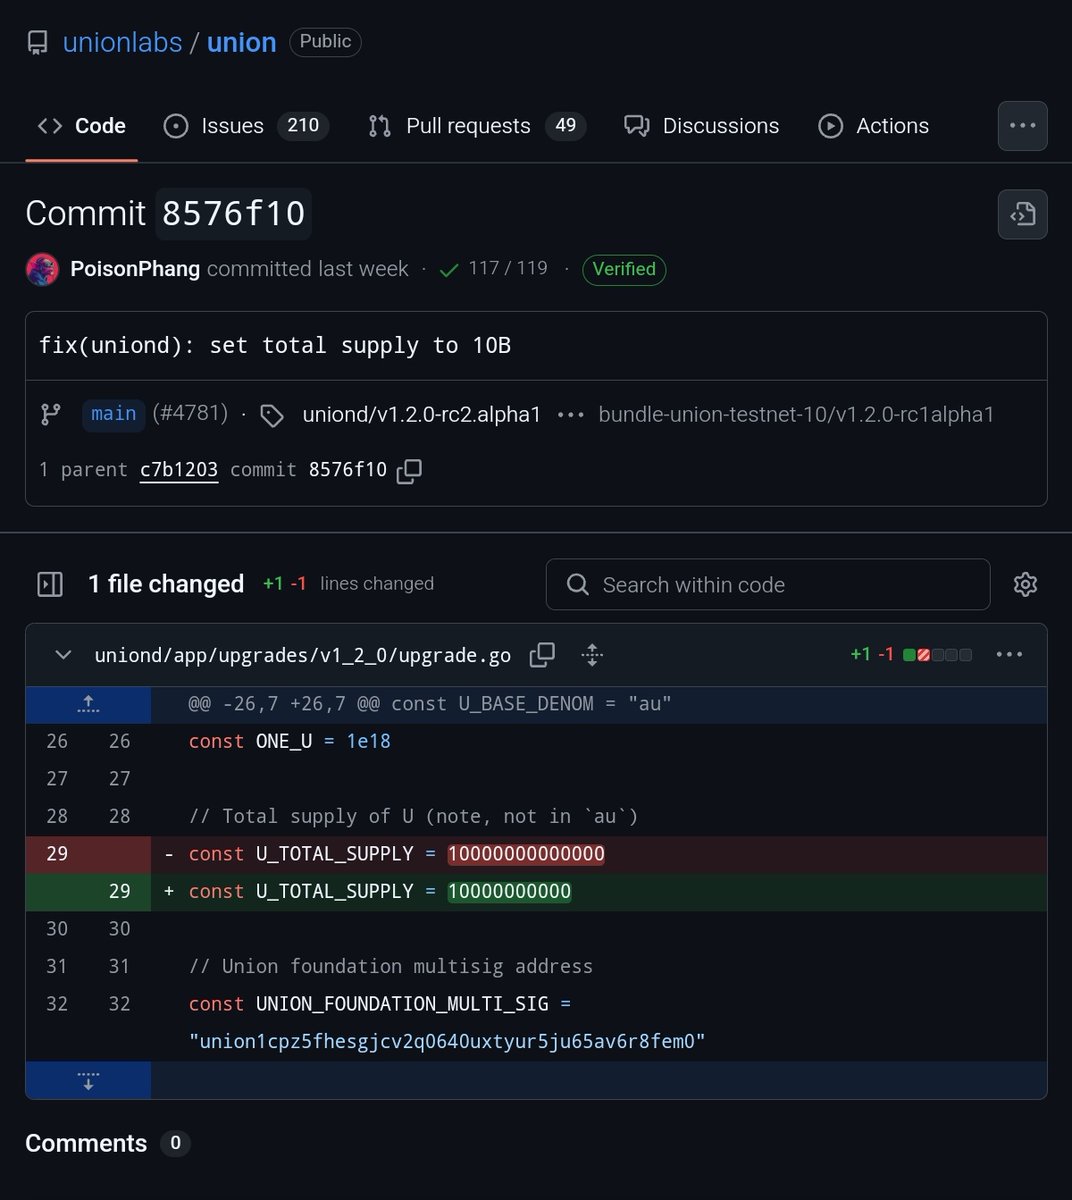Expand hidden tags with the ellipsis
This screenshot has width=1072, height=1200.
pyautogui.click(x=570, y=414)
